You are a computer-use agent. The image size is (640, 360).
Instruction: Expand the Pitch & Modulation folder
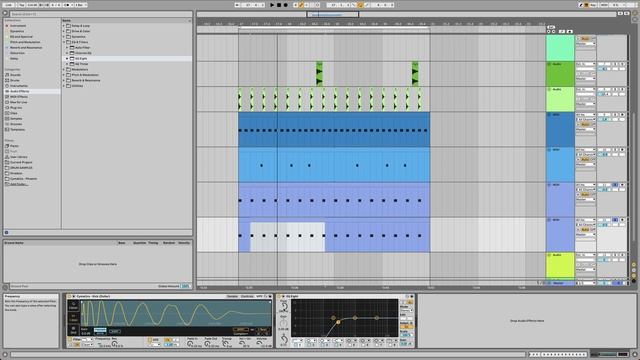click(64, 75)
